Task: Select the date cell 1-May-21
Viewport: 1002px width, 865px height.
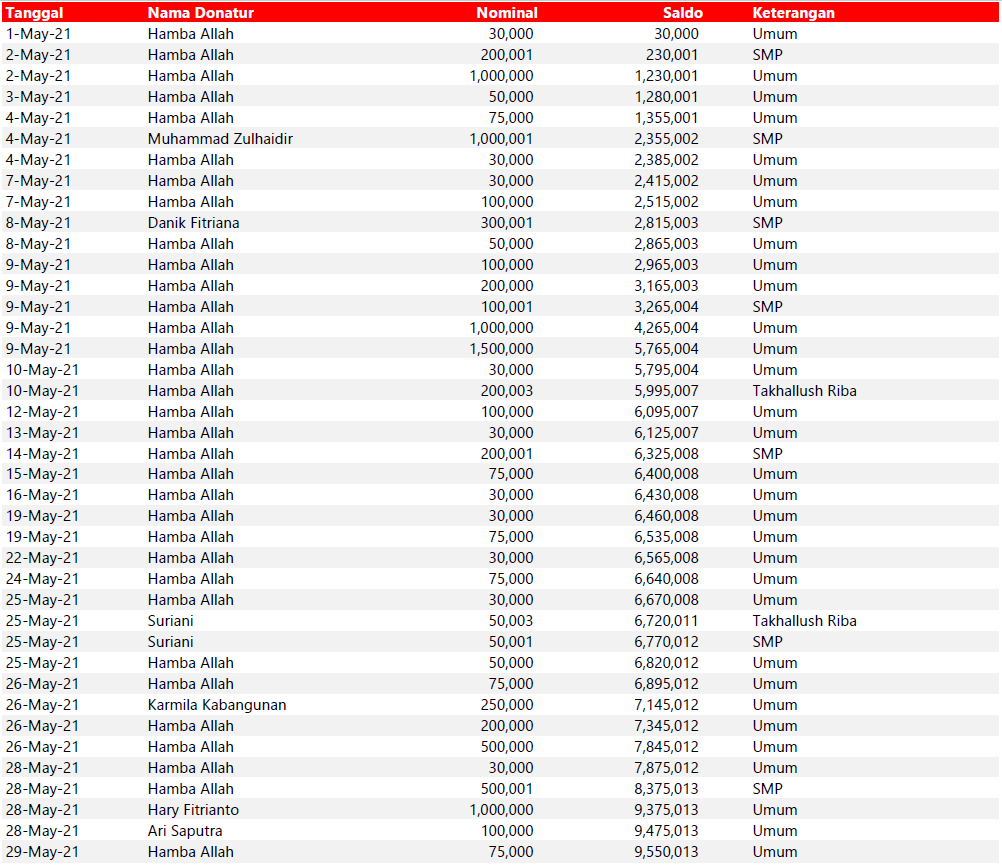Action: 38,34
